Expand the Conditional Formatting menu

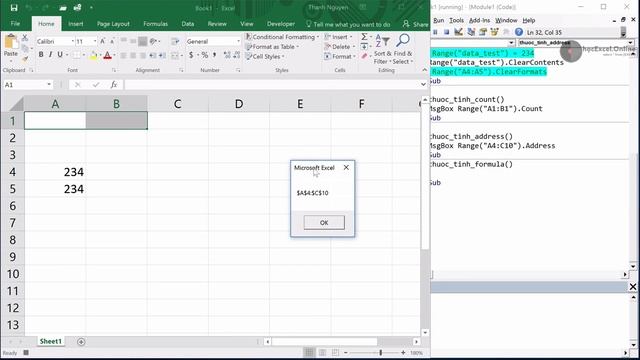click(x=282, y=37)
